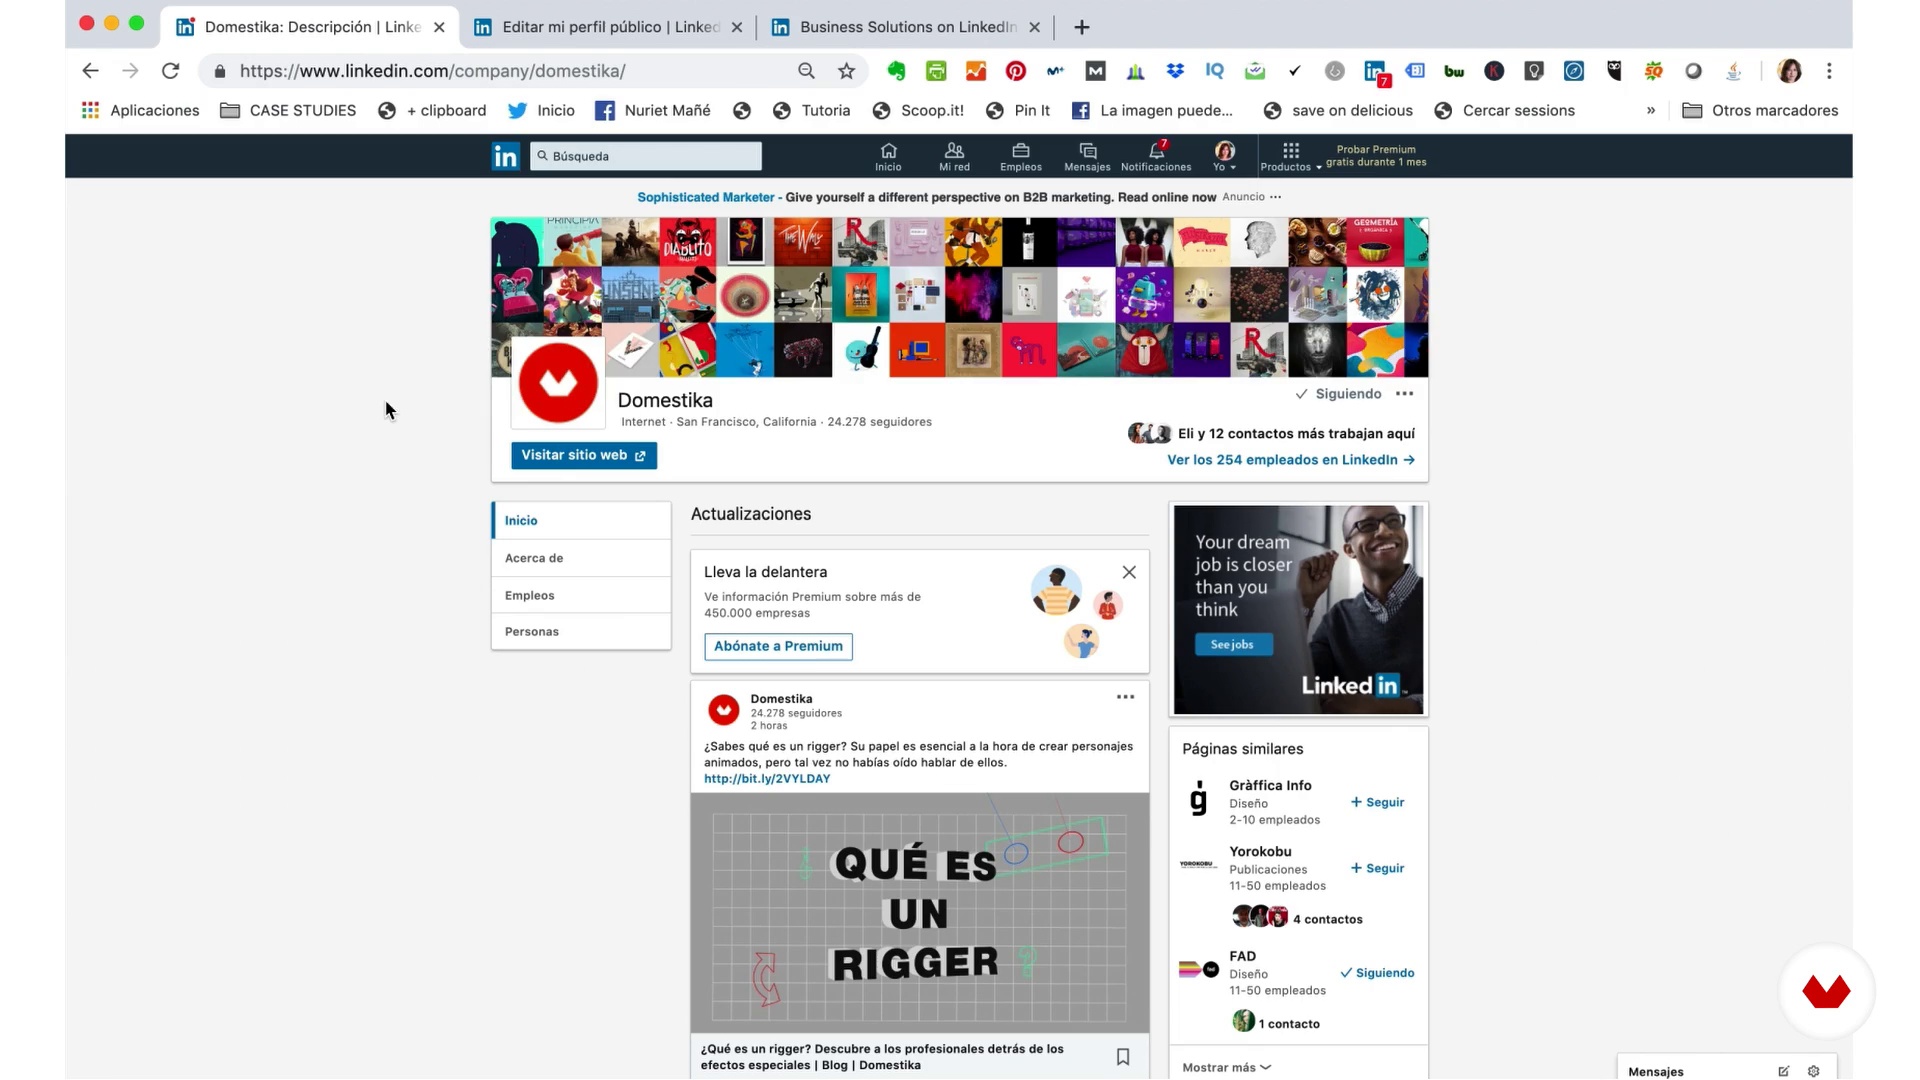Open Notificaciones bell icon
The width and height of the screenshot is (1920, 1080).
[x=1156, y=156]
